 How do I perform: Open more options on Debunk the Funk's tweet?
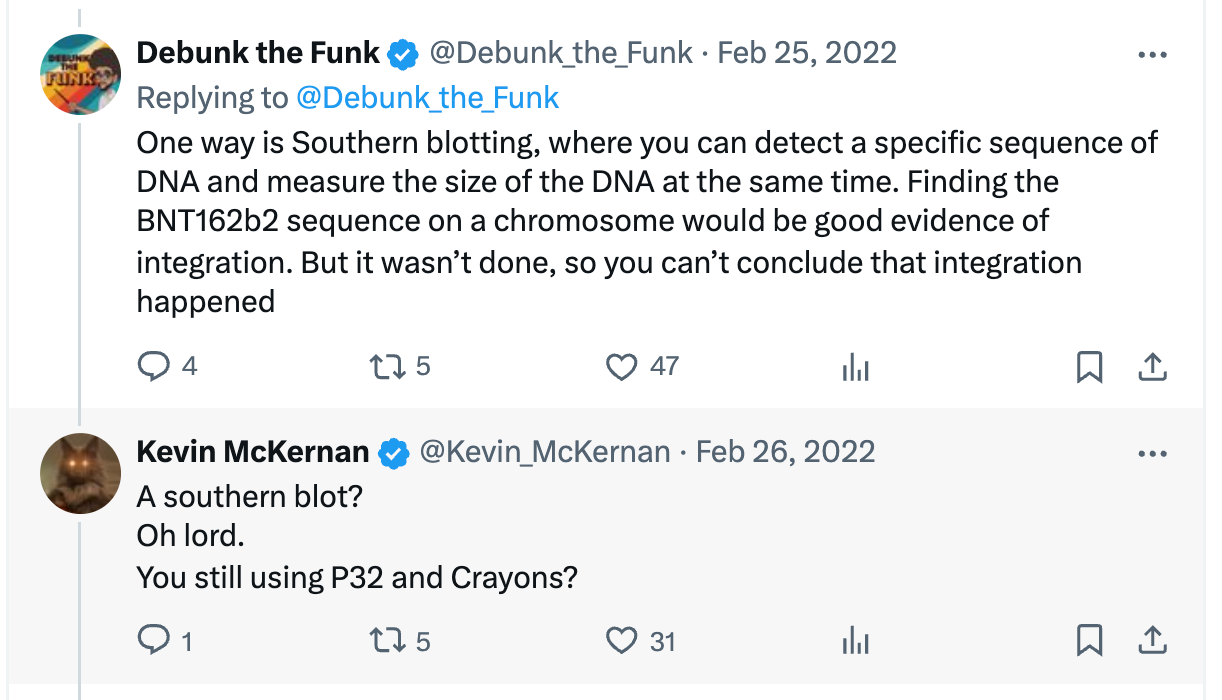click(1153, 55)
